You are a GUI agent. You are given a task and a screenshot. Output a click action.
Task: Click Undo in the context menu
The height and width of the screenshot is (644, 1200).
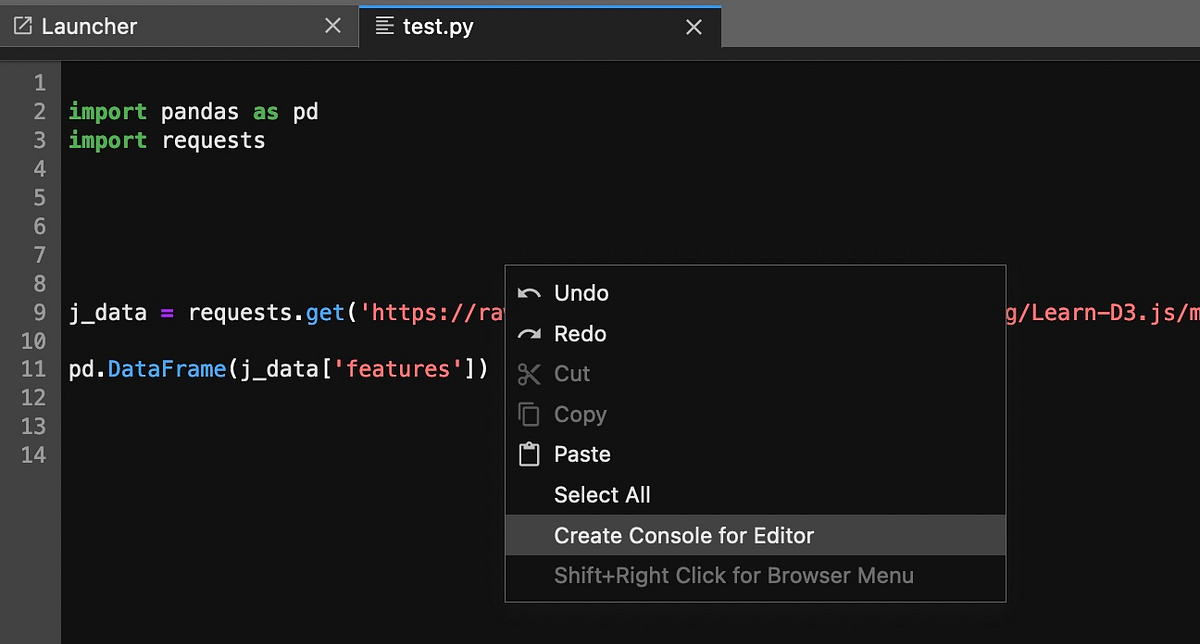pyautogui.click(x=581, y=292)
